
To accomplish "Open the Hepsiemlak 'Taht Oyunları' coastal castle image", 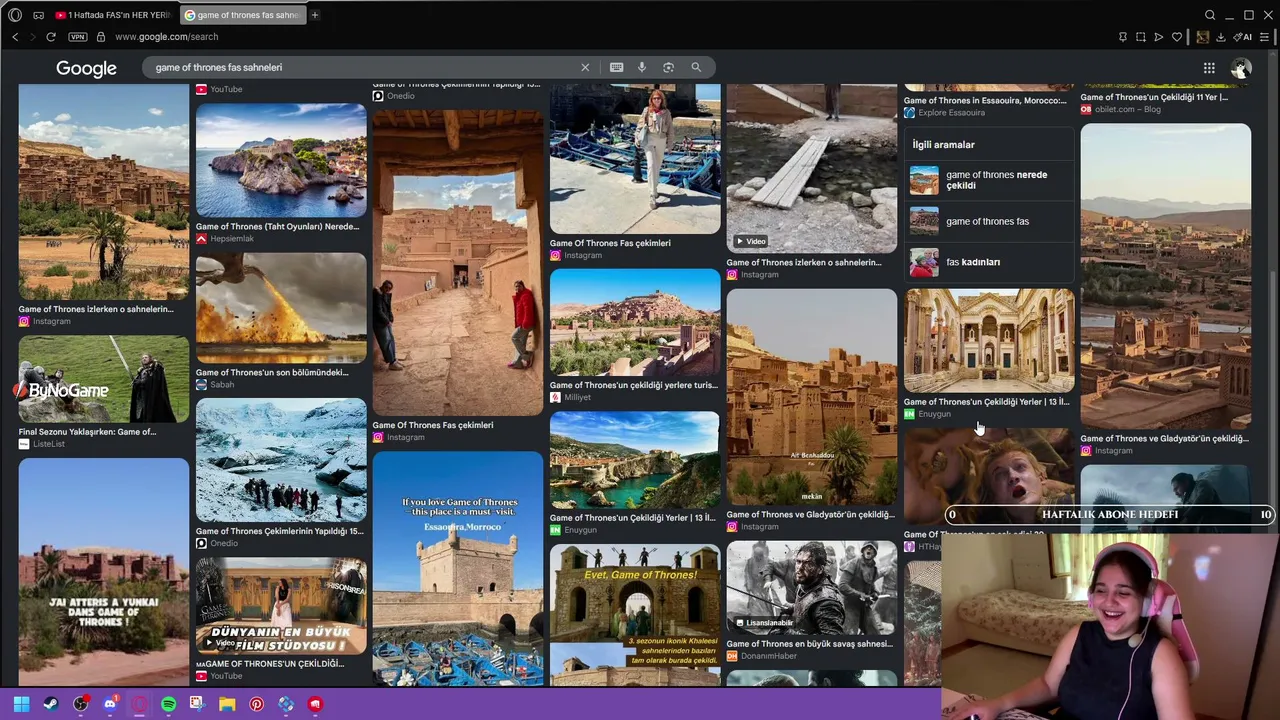I will click(x=281, y=160).
